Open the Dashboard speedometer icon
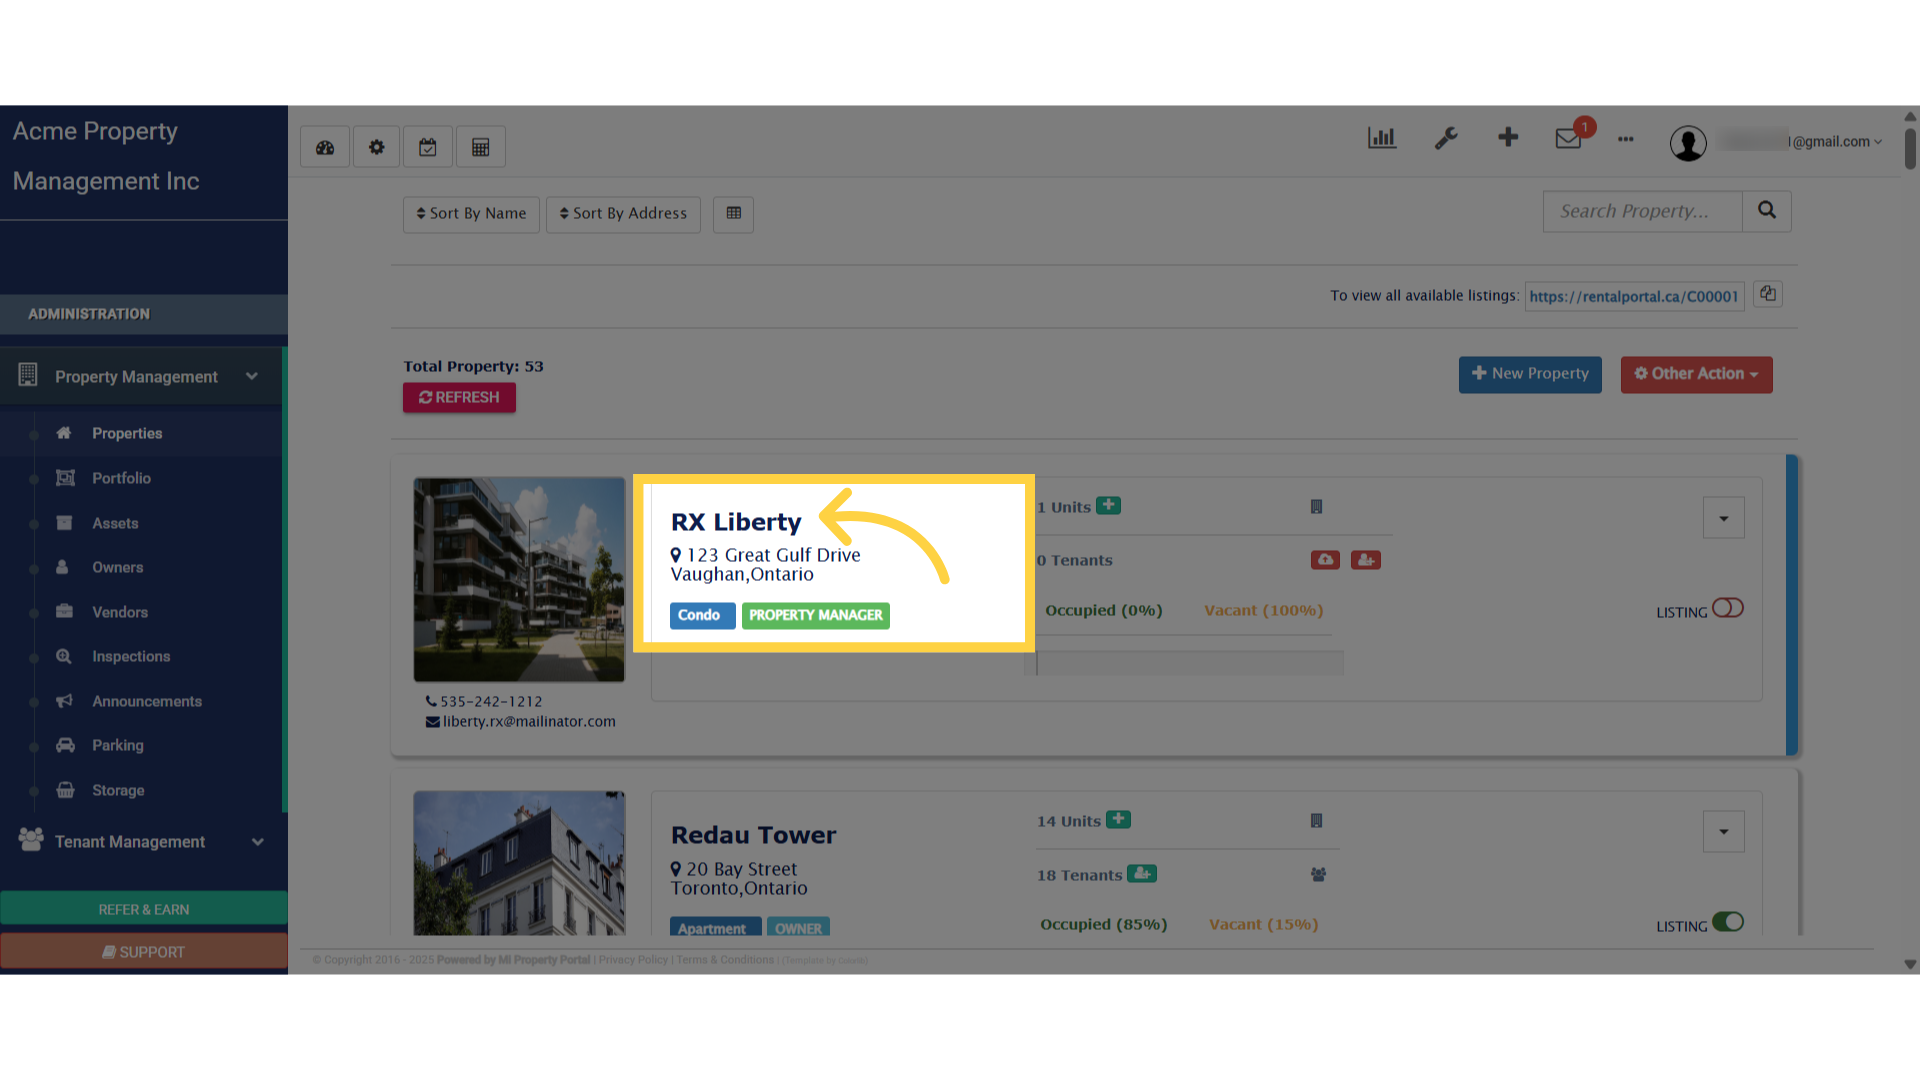1920x1080 pixels. [x=324, y=146]
